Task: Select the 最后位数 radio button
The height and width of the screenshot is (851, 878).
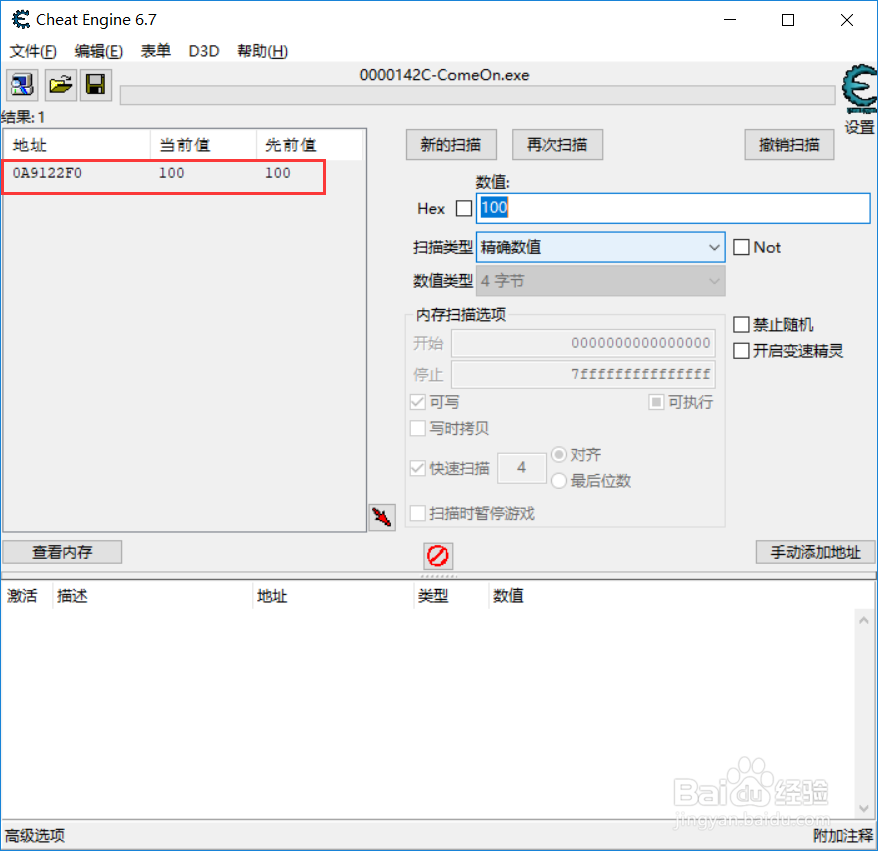Action: pyautogui.click(x=559, y=480)
